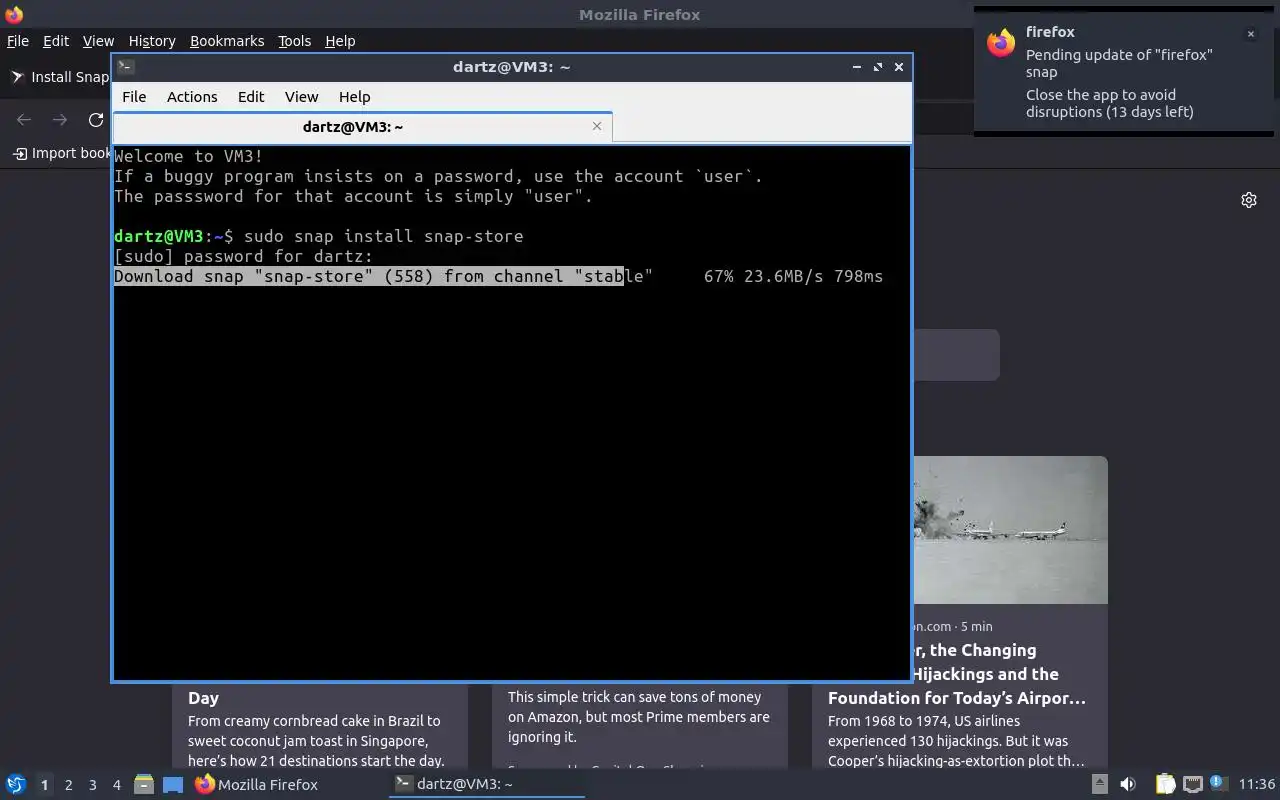Switch to workspace 1
The image size is (1280, 800).
pyautogui.click(x=44, y=785)
